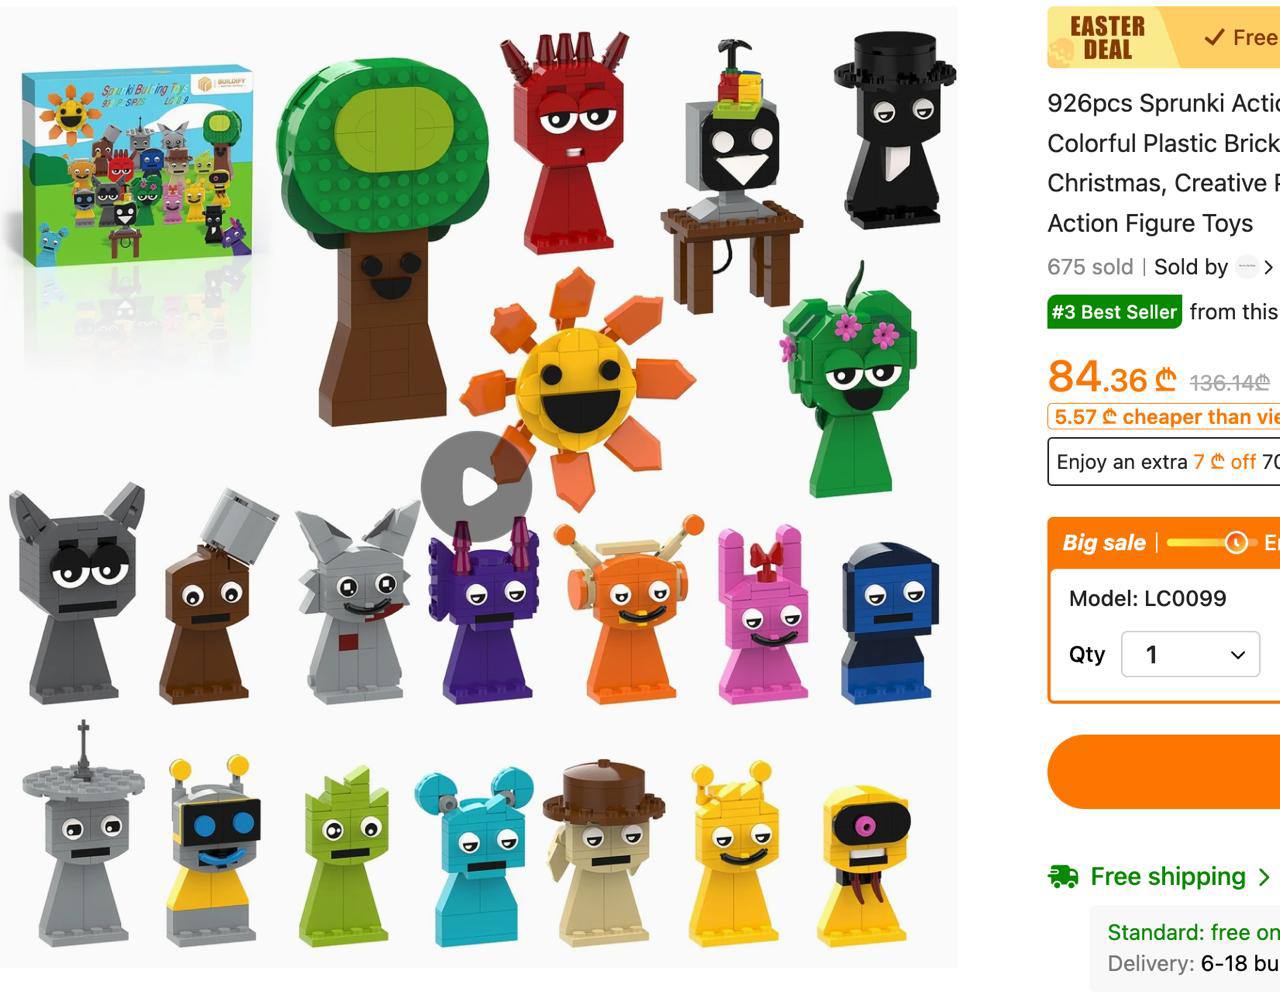Click the product box packaging image
1280x992 pixels.
pyautogui.click(x=137, y=167)
